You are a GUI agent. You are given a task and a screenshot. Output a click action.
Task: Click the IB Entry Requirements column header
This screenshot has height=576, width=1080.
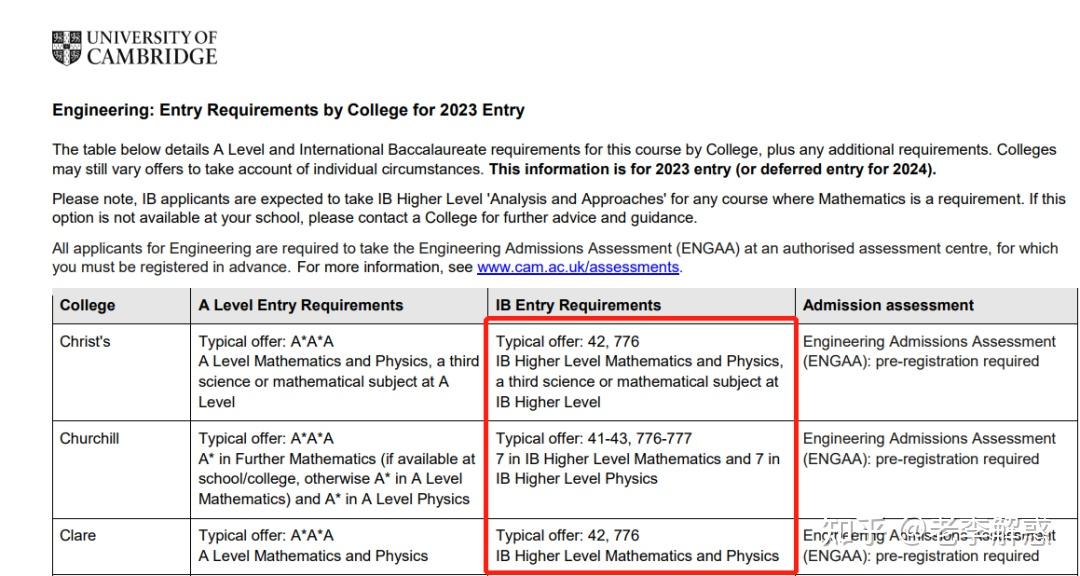click(x=578, y=305)
